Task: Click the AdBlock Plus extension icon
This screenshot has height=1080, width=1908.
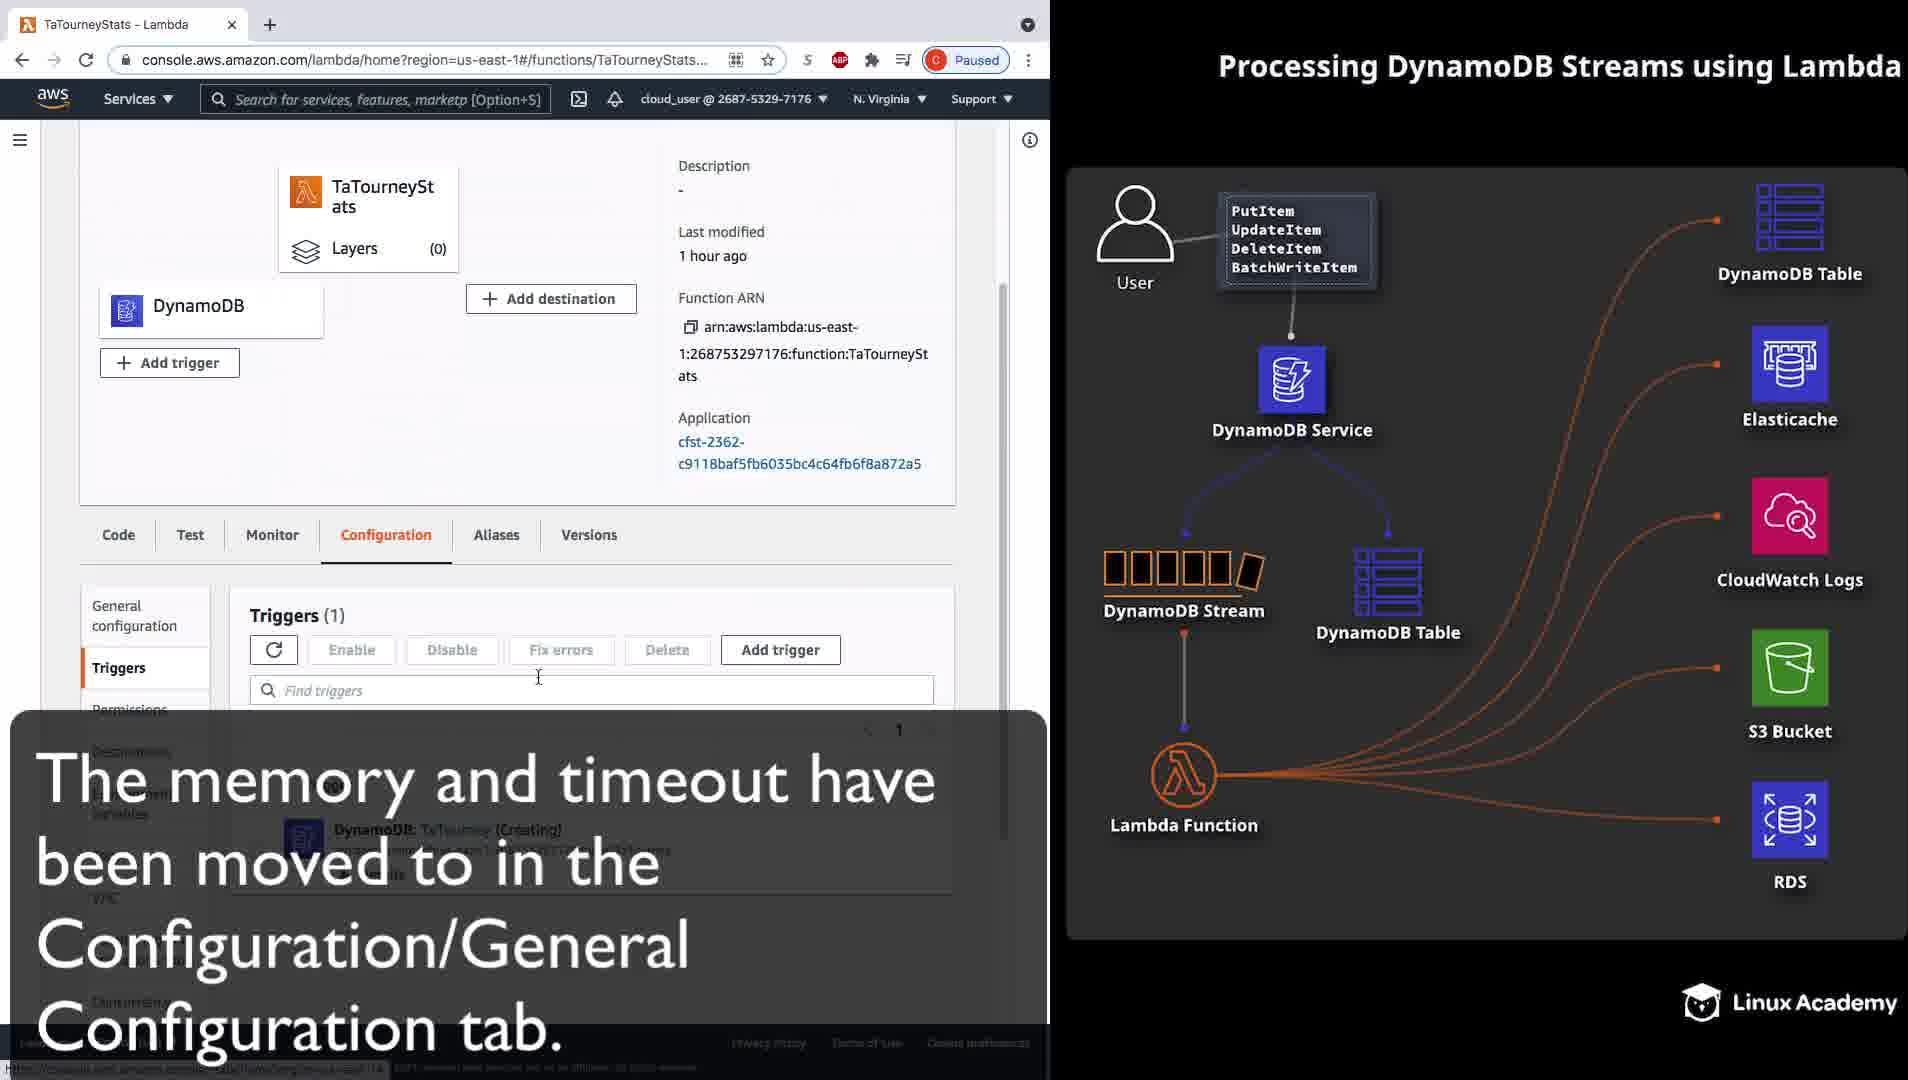Action: (840, 60)
